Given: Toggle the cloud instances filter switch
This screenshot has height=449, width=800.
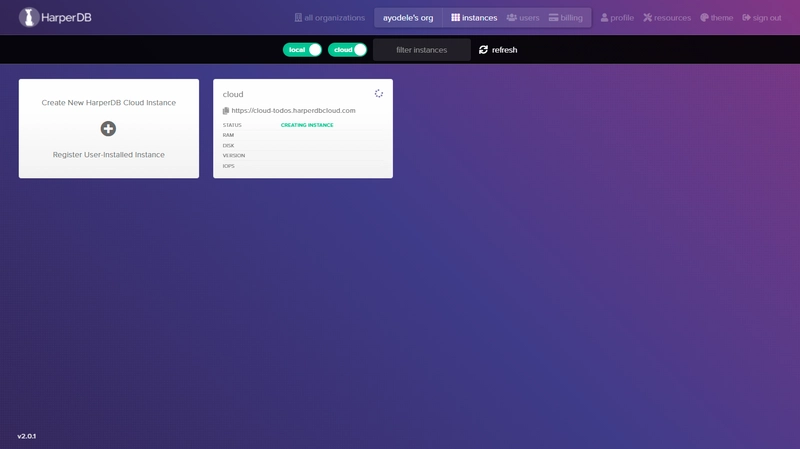Looking at the screenshot, I should pyautogui.click(x=347, y=49).
